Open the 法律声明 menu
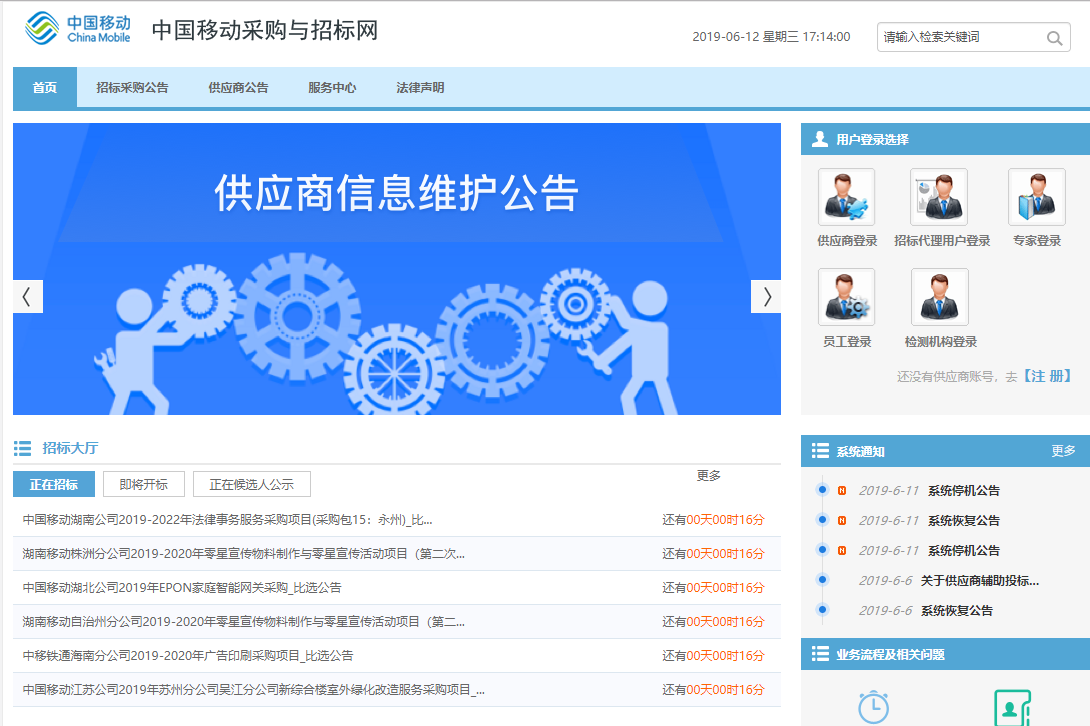This screenshot has width=1090, height=726. [420, 88]
